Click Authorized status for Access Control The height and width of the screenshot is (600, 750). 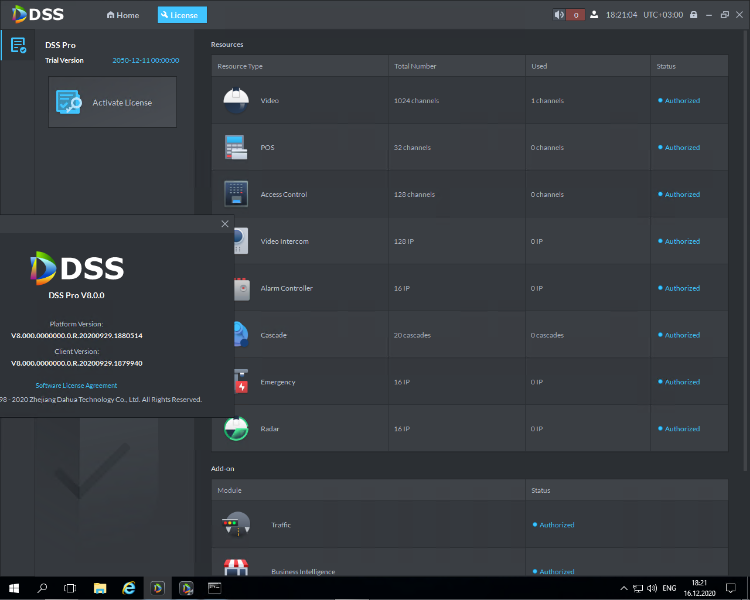coord(679,194)
